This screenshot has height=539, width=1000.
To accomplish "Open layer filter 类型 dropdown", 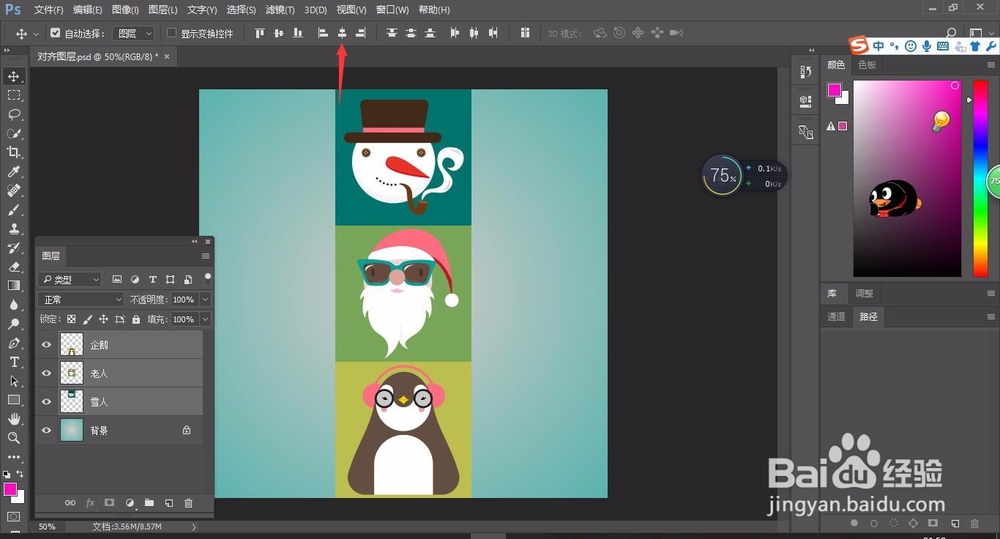I will click(x=70, y=279).
